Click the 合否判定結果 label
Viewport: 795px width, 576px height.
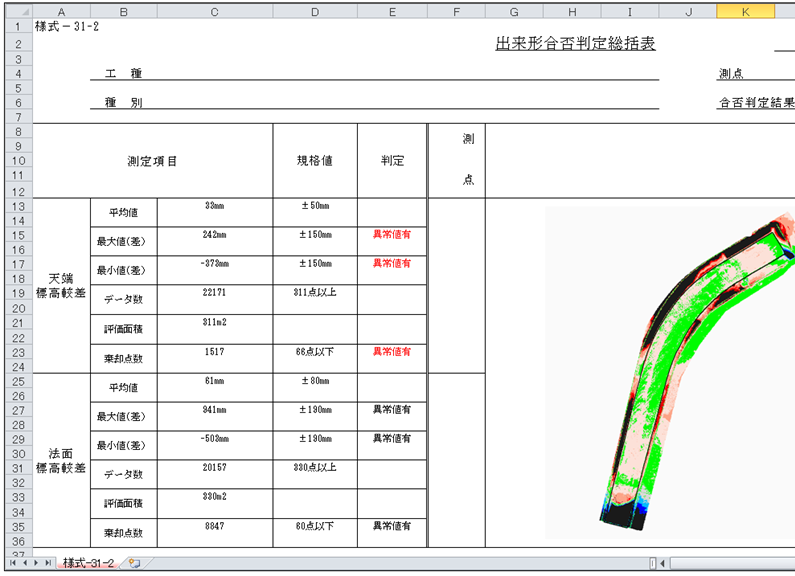coord(756,102)
